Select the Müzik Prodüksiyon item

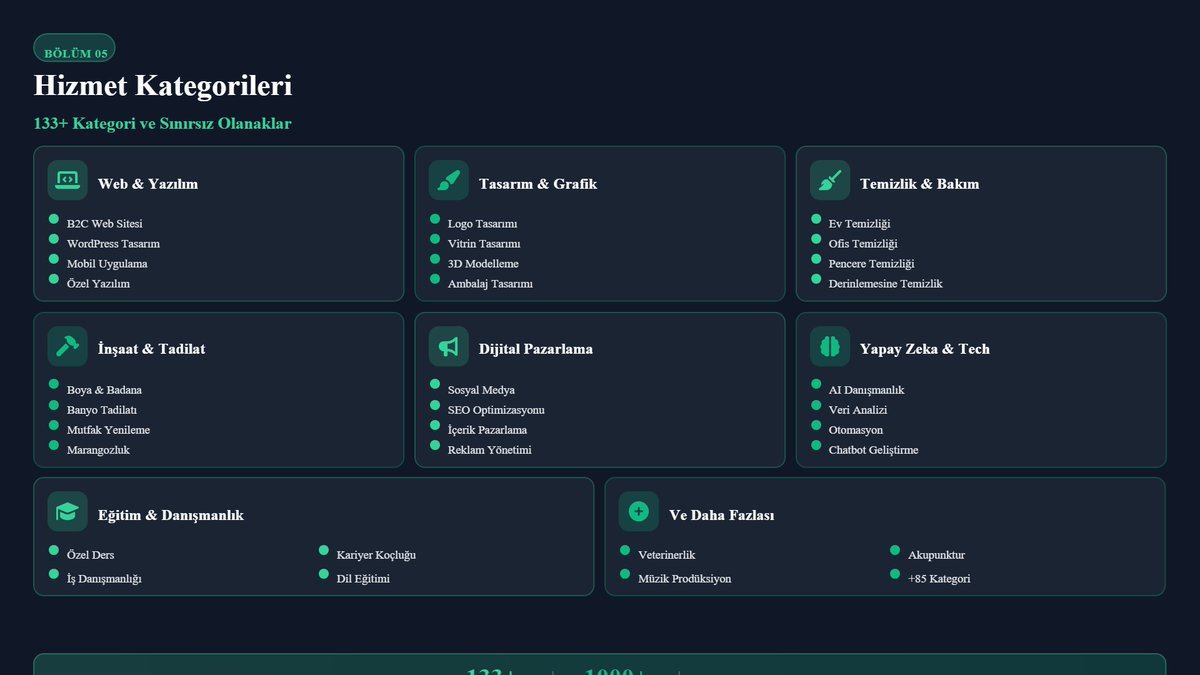tap(684, 579)
